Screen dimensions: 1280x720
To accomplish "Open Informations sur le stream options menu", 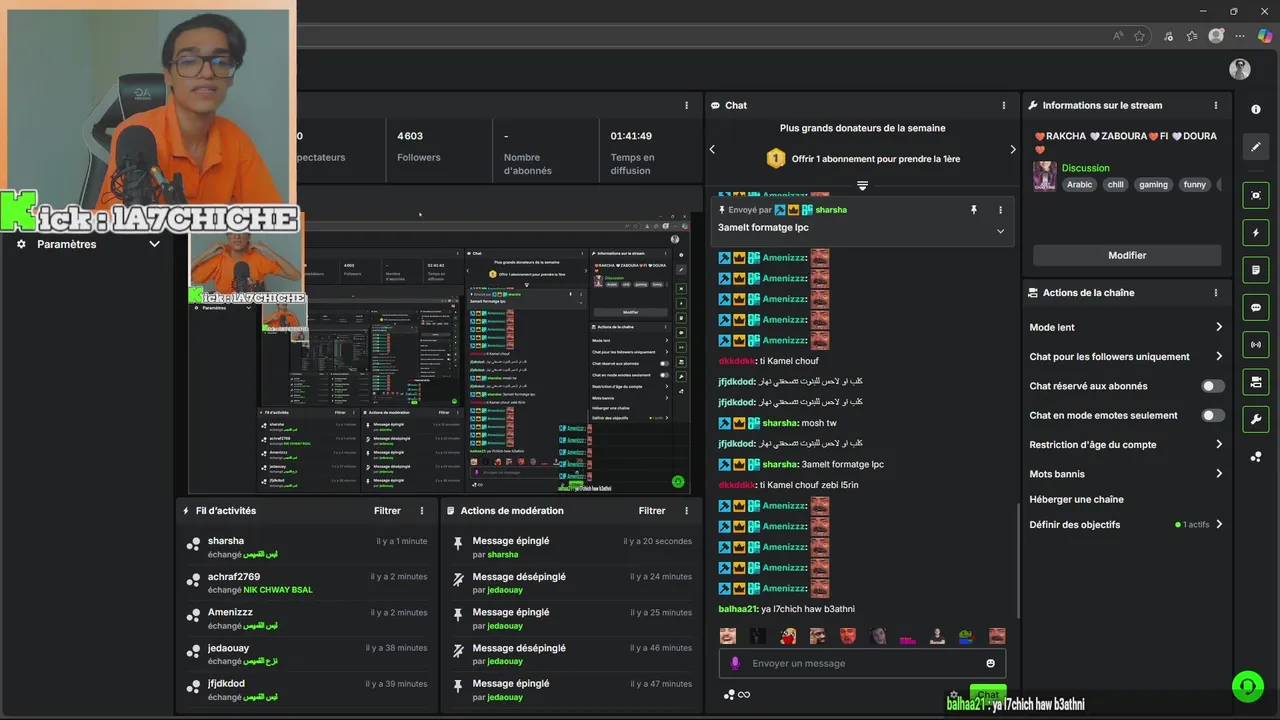I will coord(1216,105).
